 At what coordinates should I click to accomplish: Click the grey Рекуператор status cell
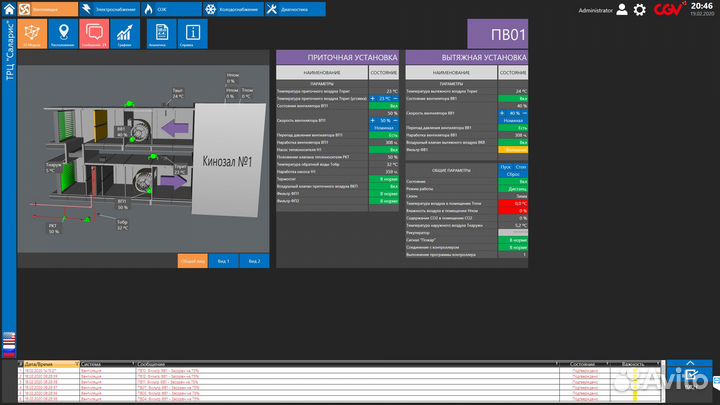(513, 233)
